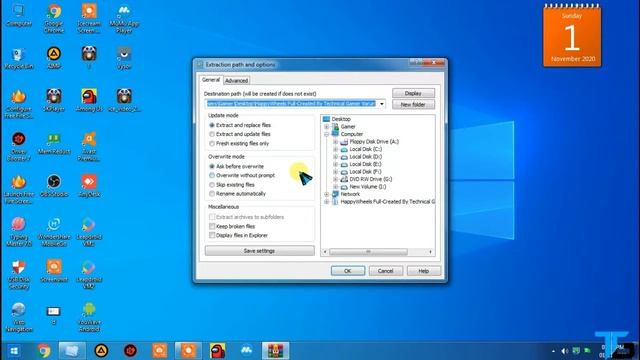Select Local Disk (E:) in tree

(x=365, y=164)
